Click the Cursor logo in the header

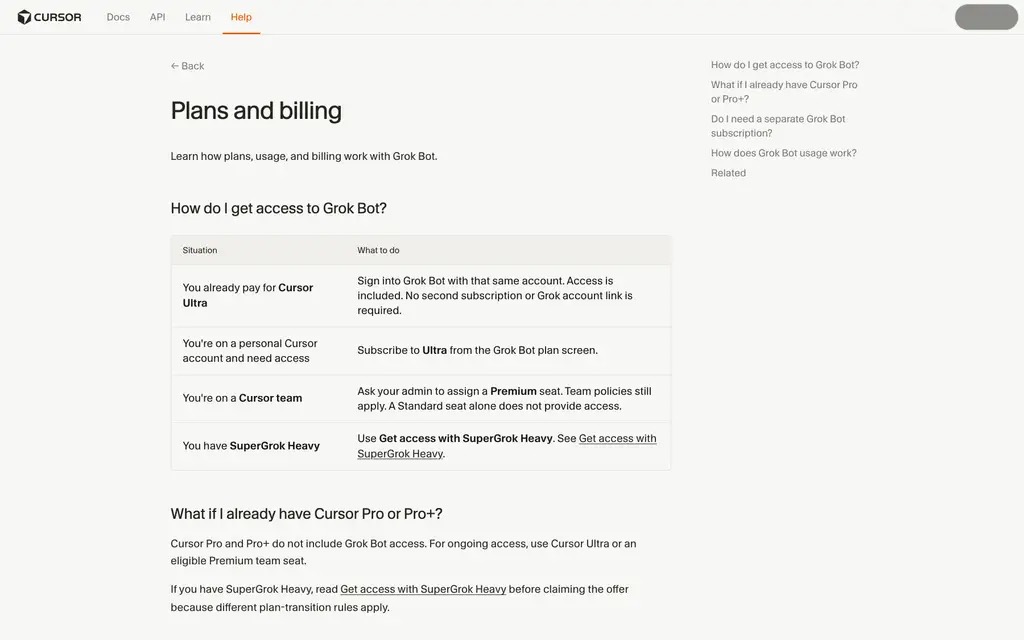[50, 17]
